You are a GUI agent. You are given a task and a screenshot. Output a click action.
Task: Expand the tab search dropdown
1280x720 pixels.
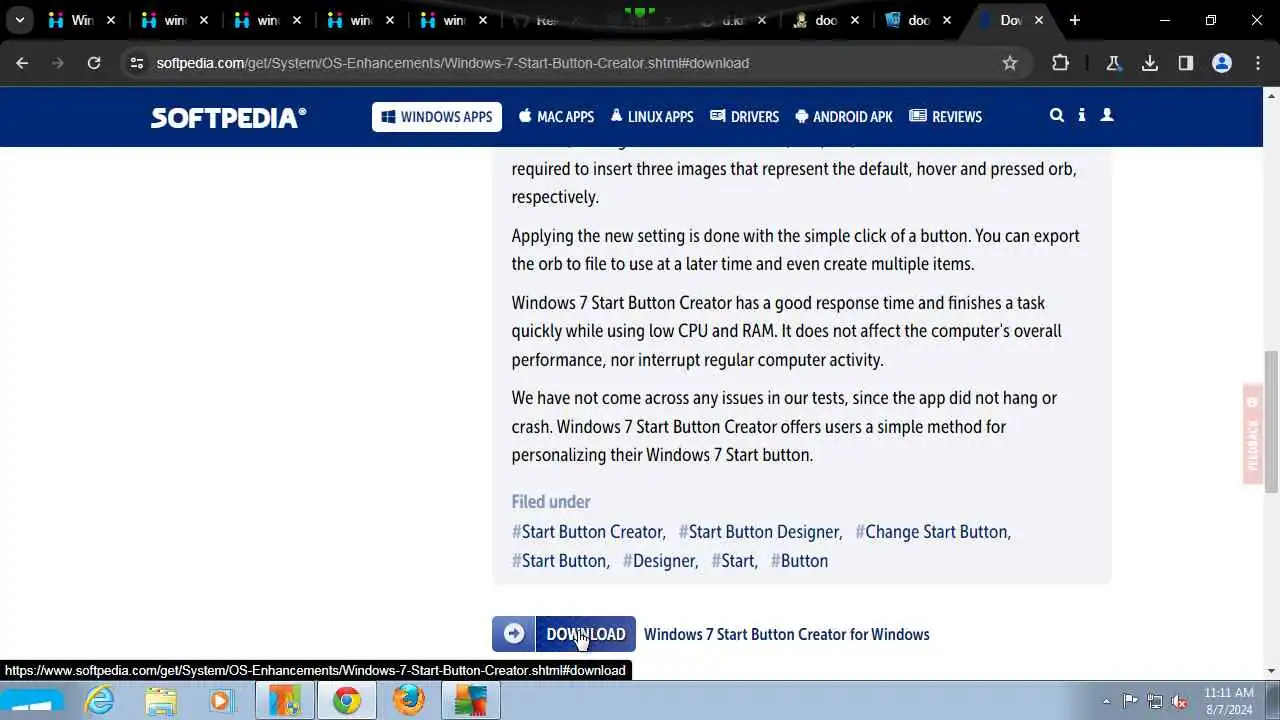(x=19, y=20)
